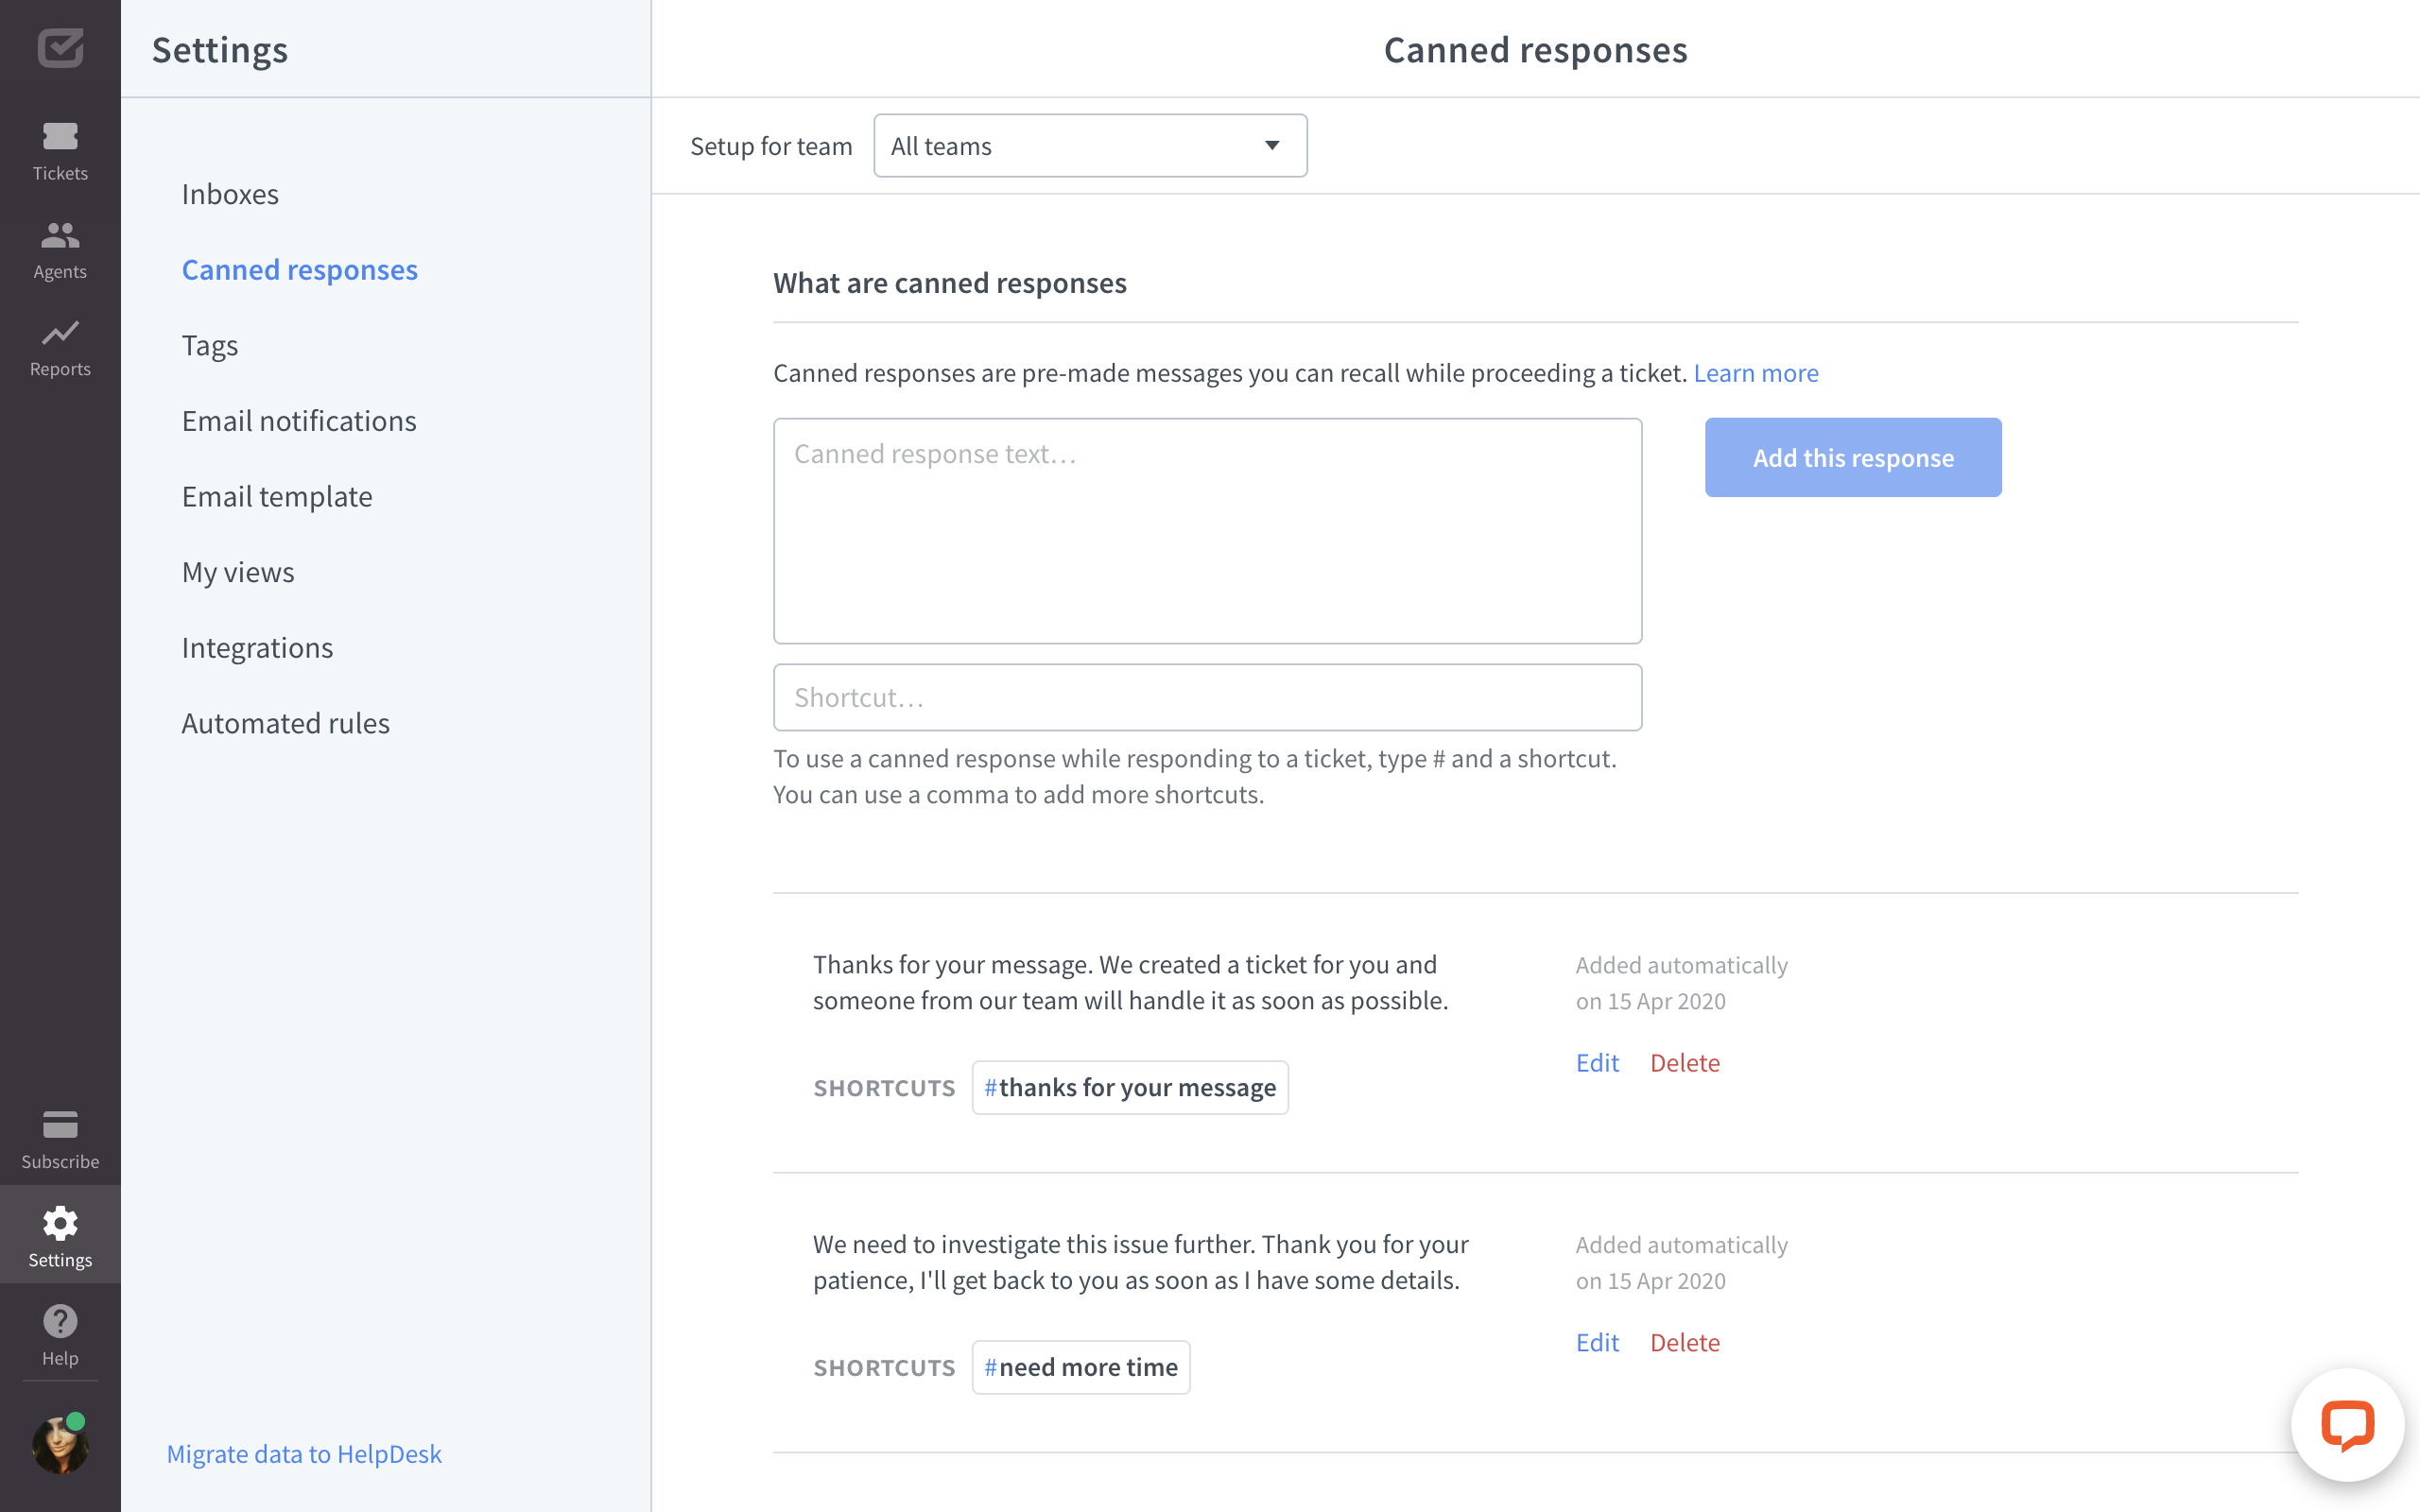Click Add this response

click(x=1851, y=457)
